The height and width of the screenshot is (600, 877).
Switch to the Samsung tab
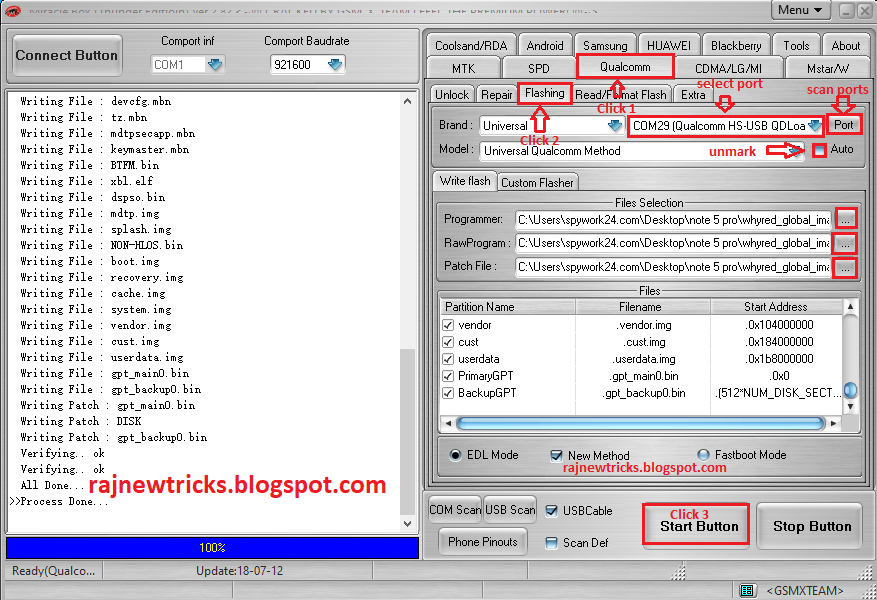pyautogui.click(x=605, y=45)
